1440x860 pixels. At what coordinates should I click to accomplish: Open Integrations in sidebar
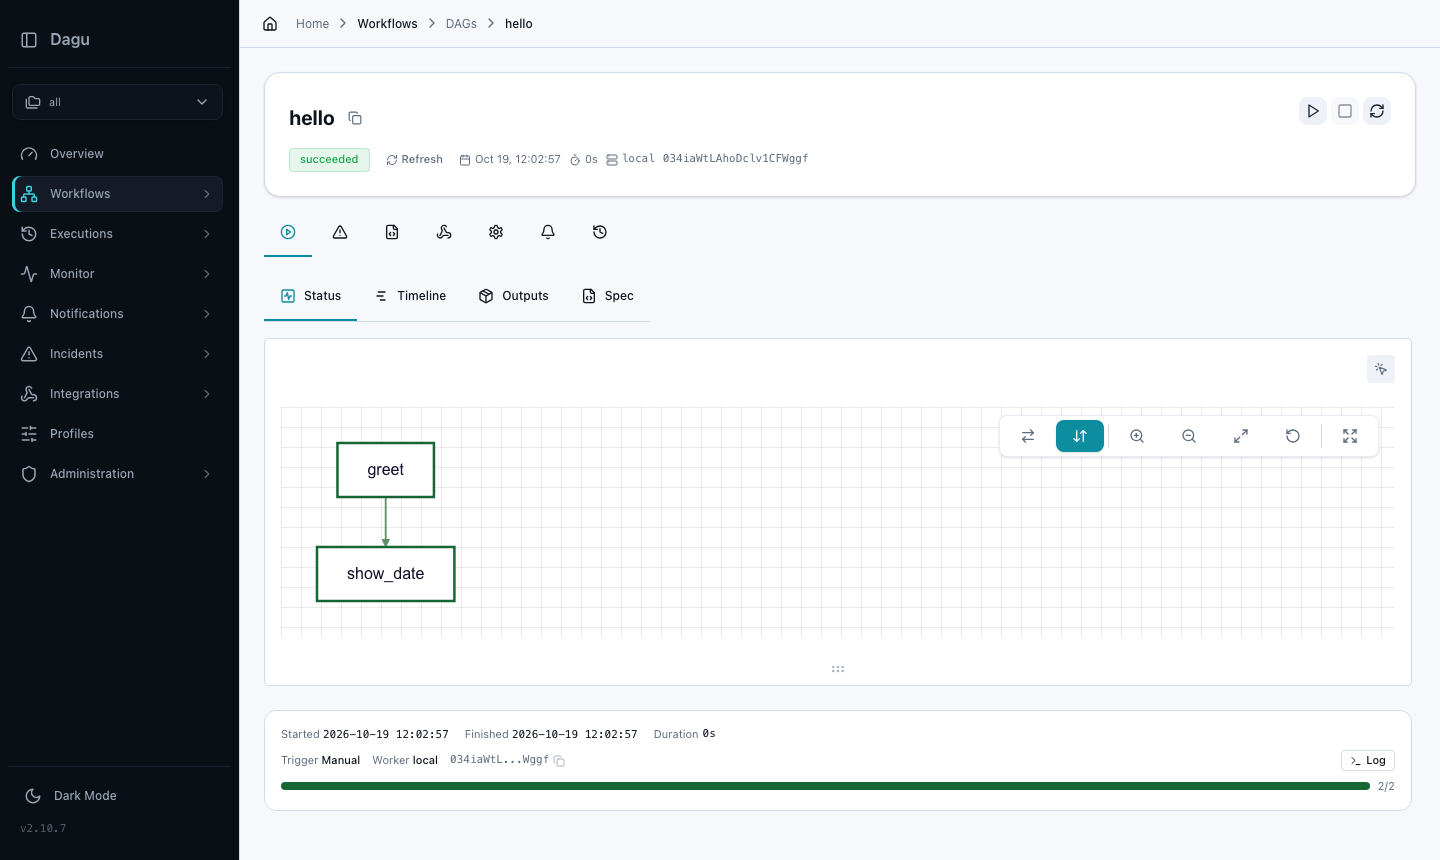tap(117, 394)
